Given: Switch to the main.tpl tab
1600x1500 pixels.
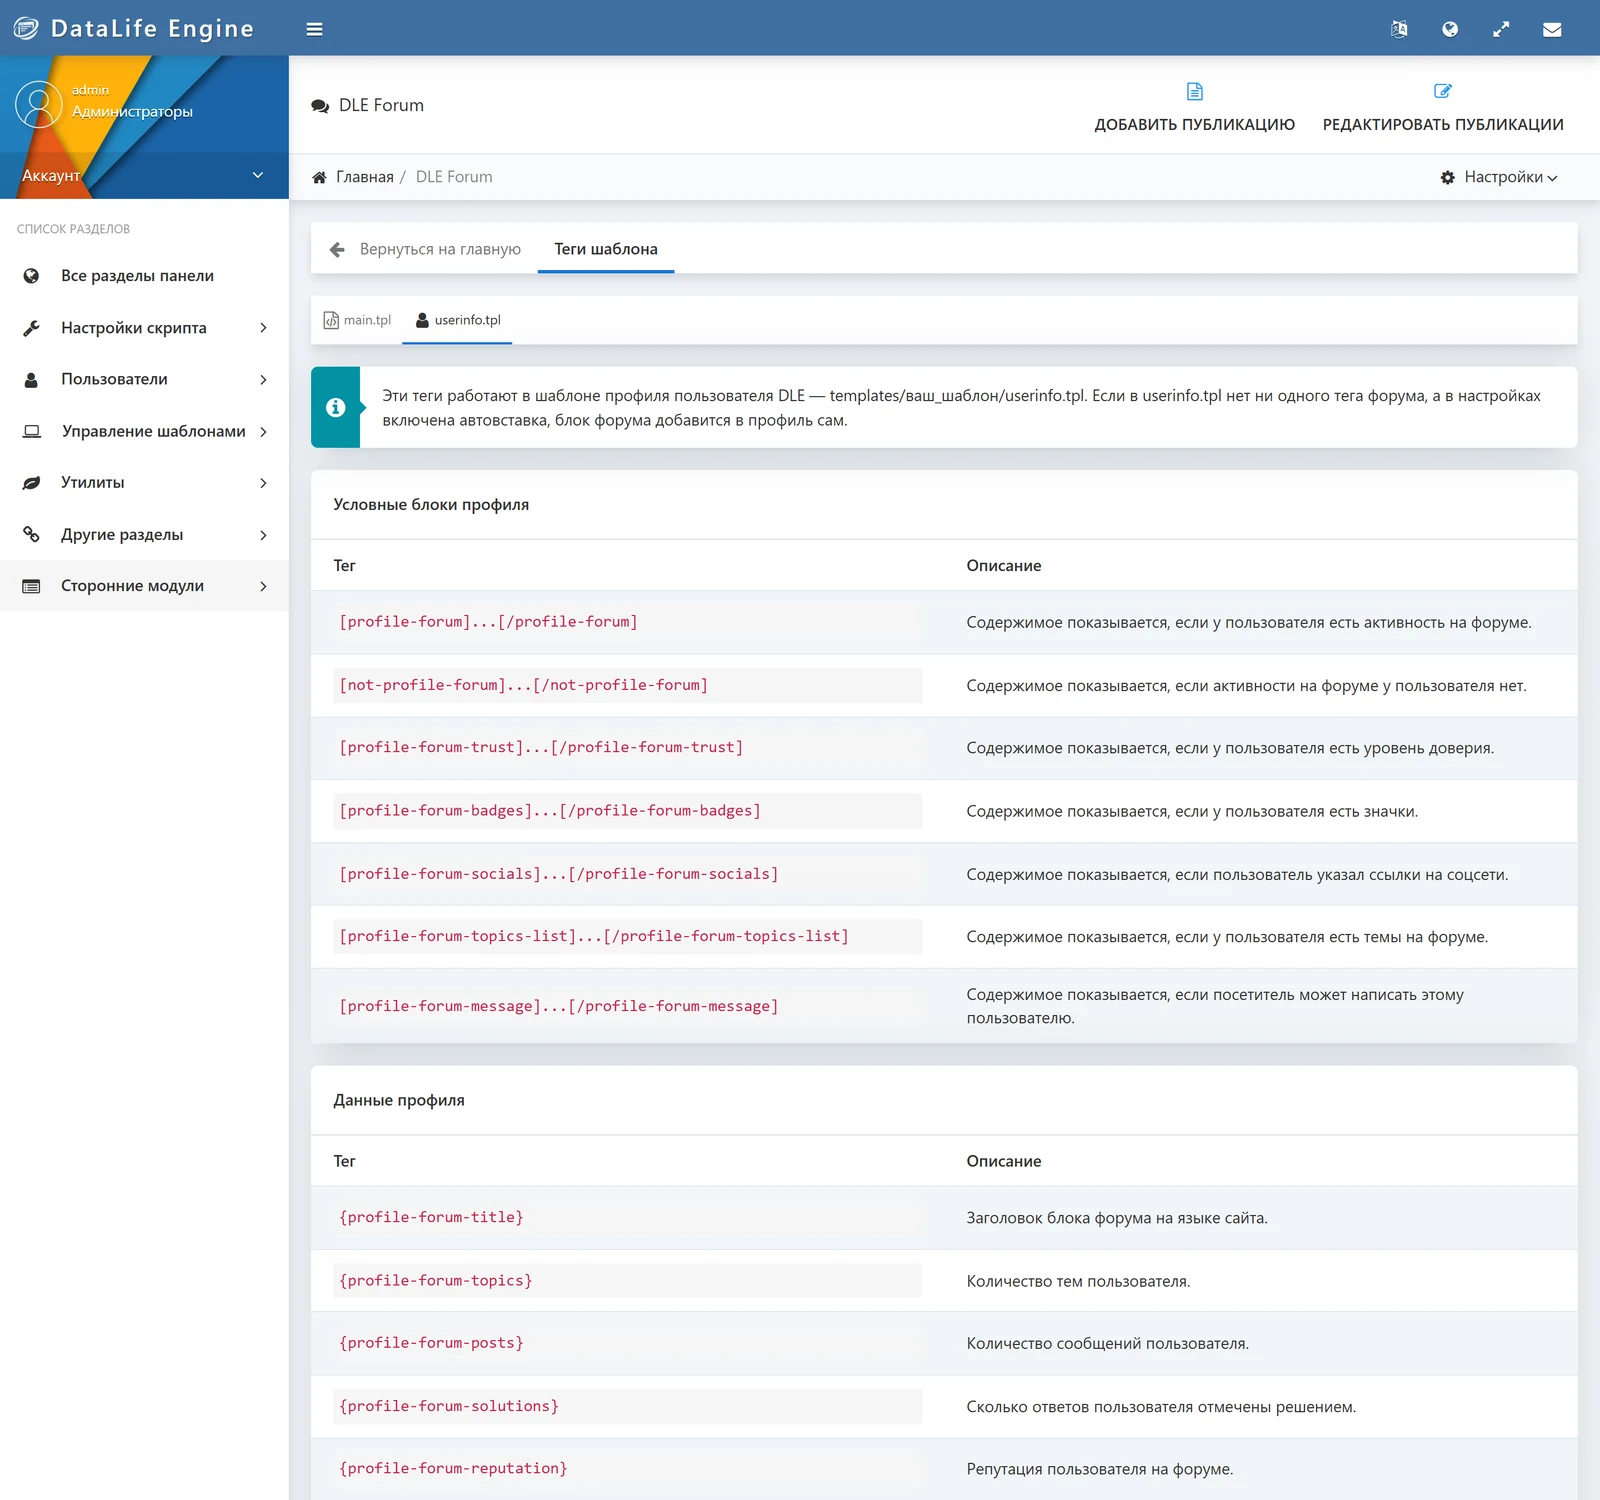Looking at the screenshot, I should tap(357, 320).
